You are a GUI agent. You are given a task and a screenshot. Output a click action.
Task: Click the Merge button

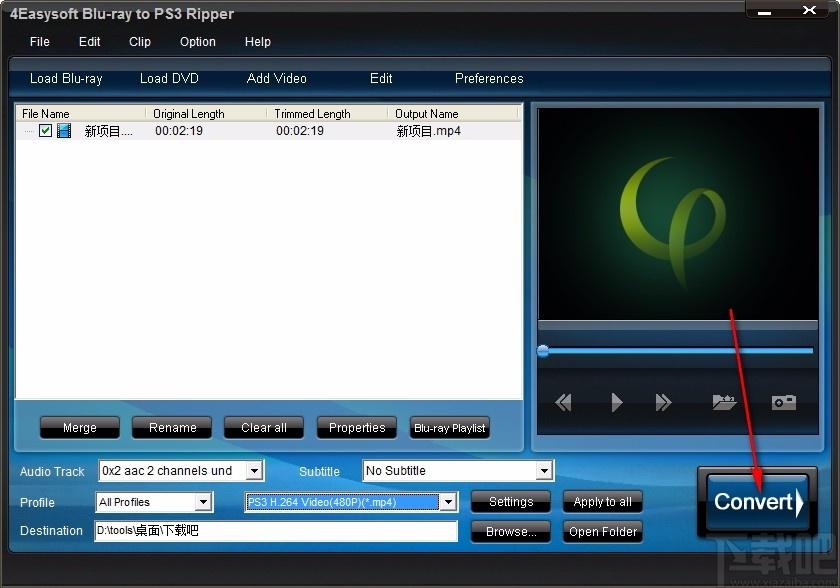coord(80,427)
